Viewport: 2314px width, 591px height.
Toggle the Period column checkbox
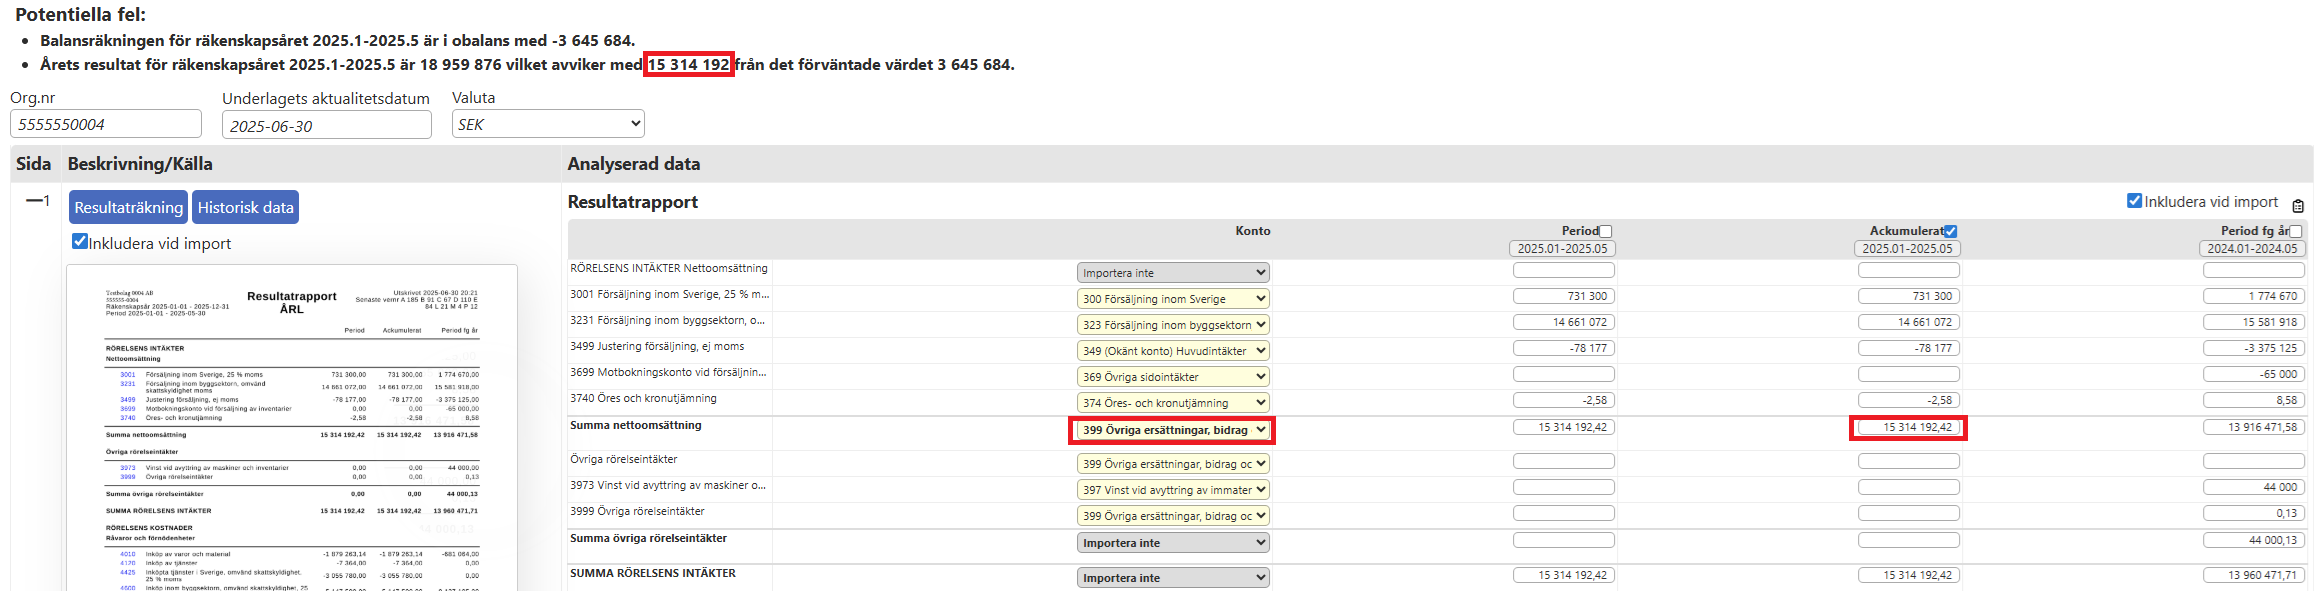(1606, 231)
